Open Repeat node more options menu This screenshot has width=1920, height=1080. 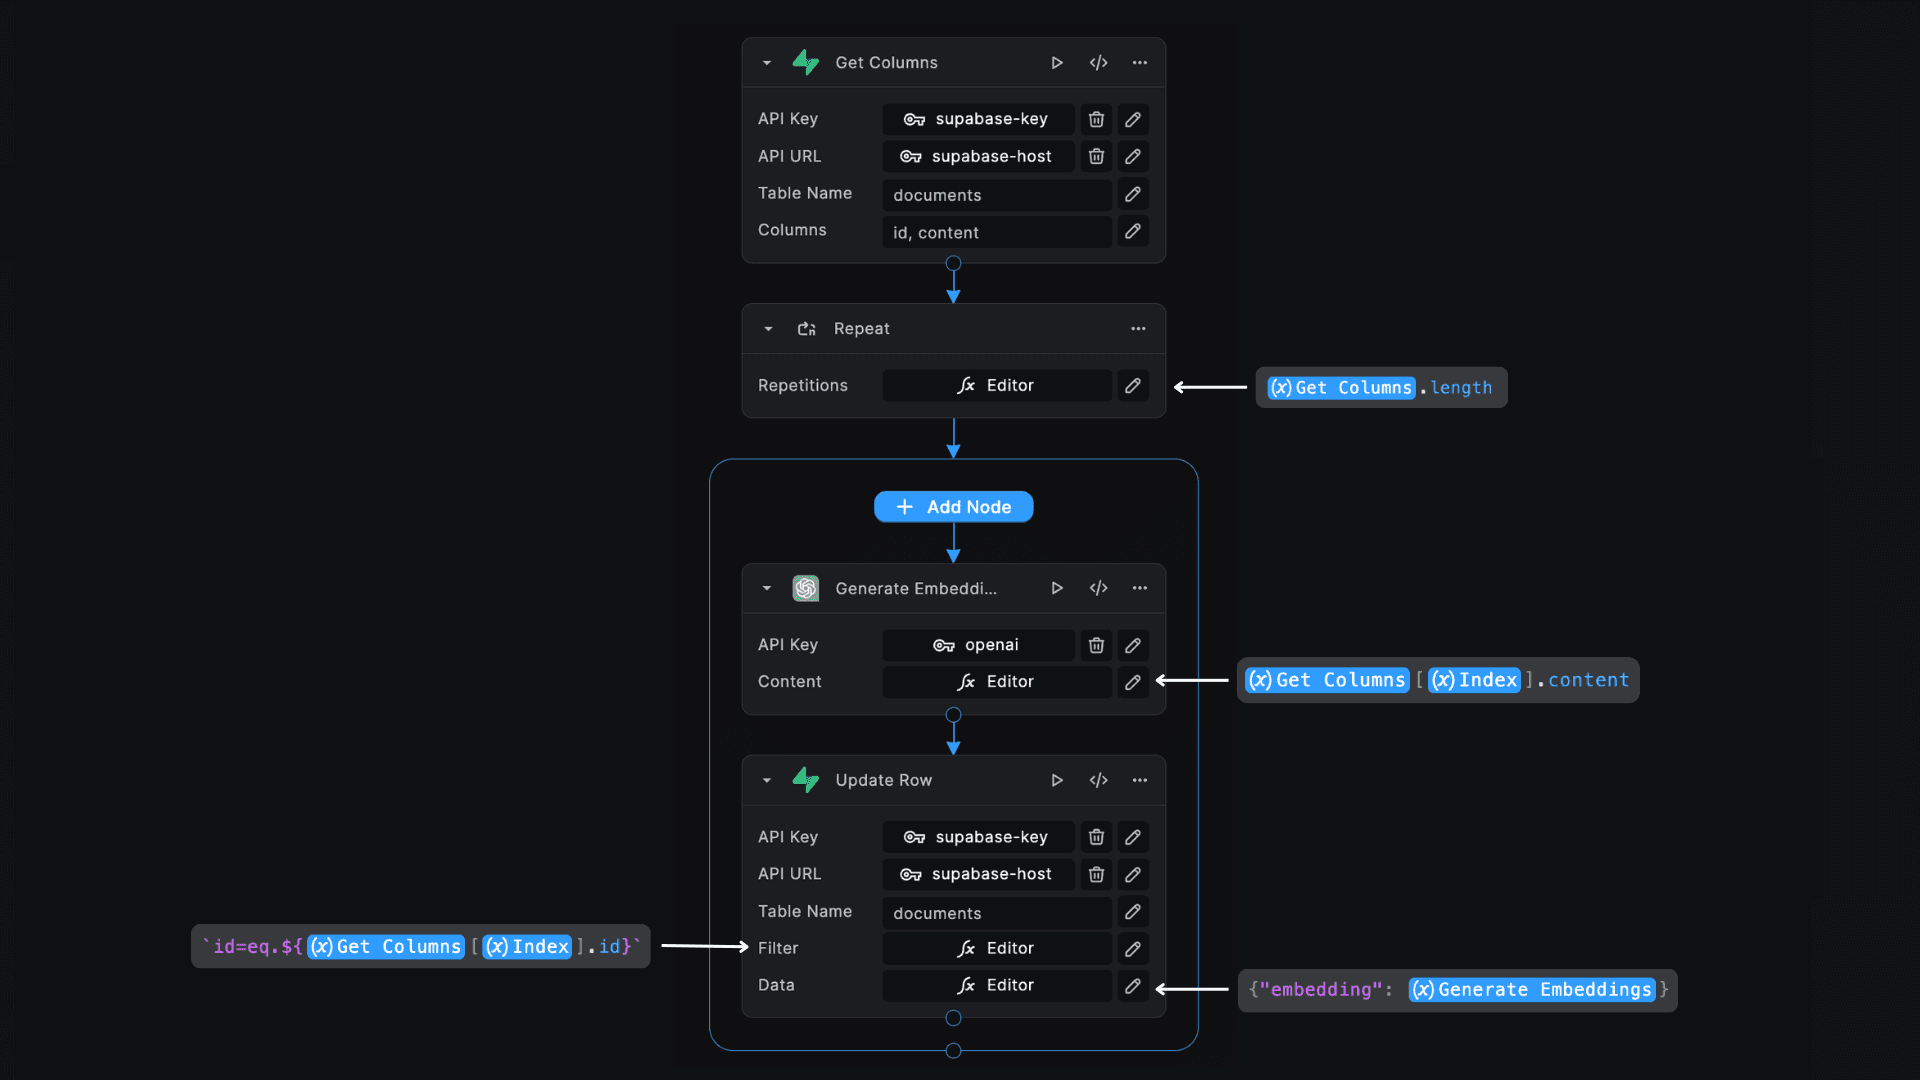click(1138, 329)
